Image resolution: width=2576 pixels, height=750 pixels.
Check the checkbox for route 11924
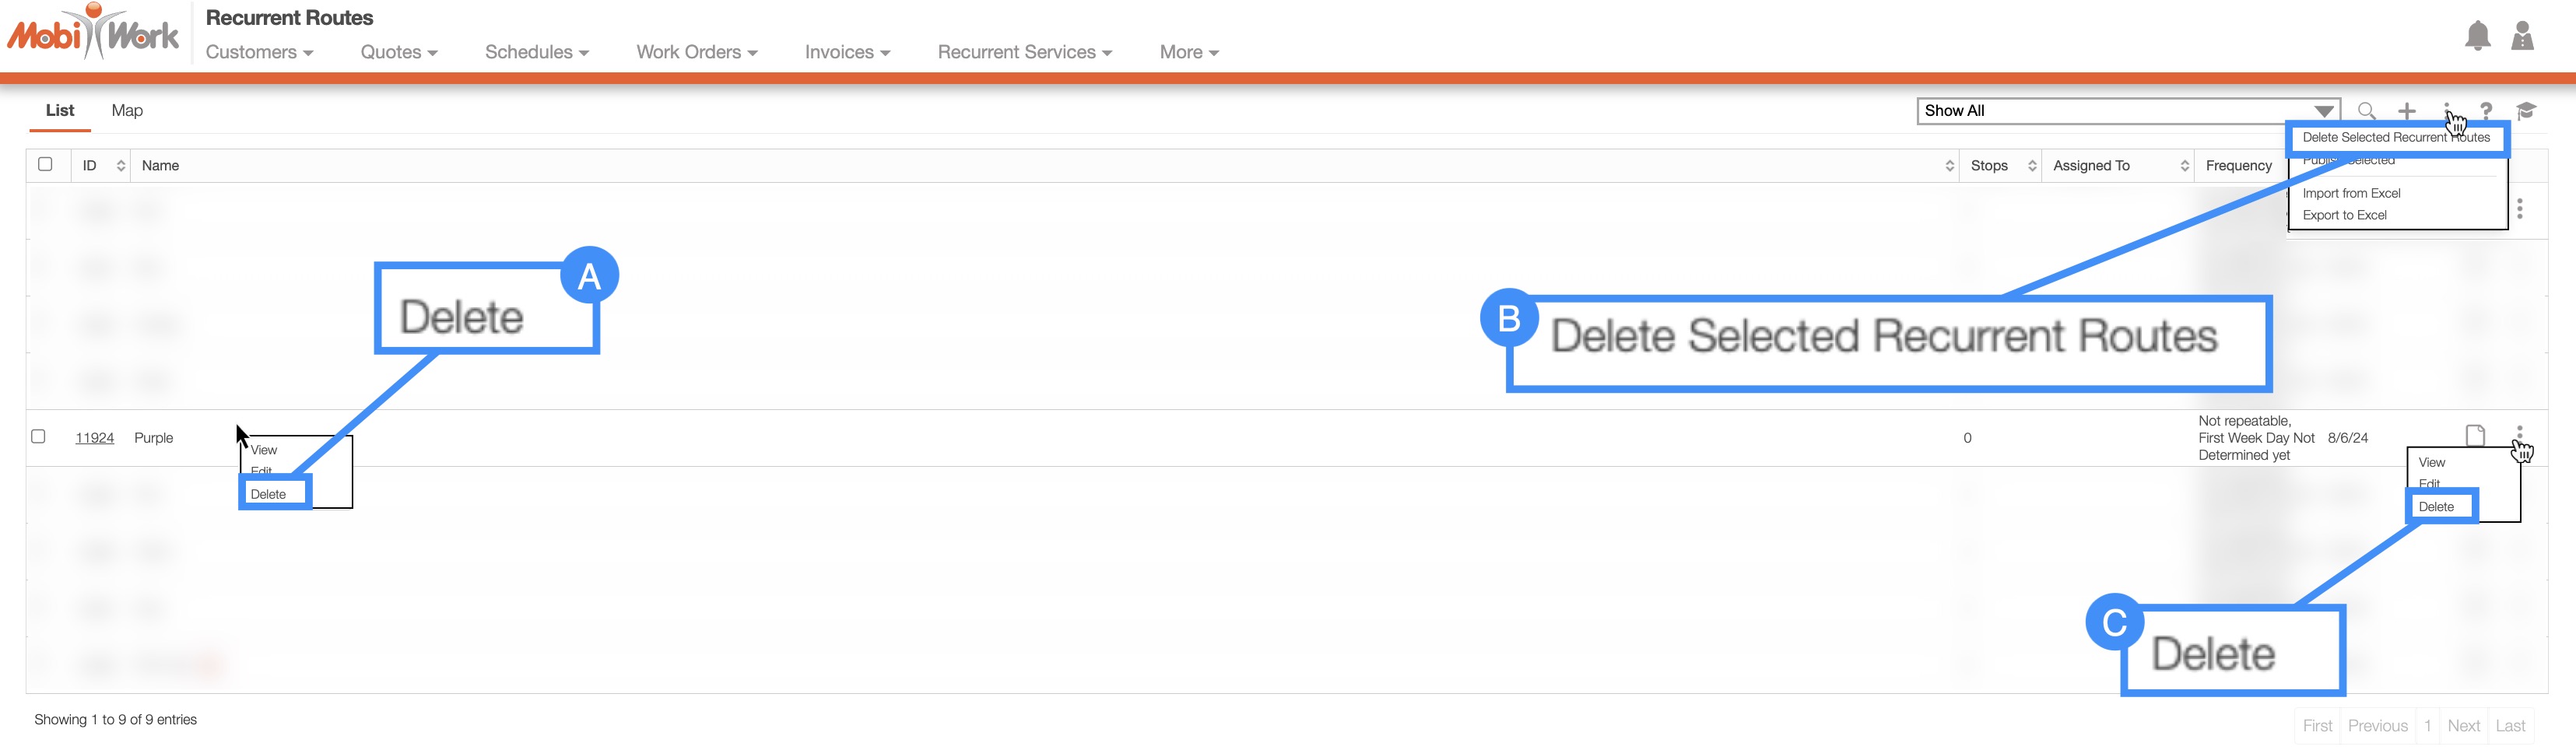39,436
